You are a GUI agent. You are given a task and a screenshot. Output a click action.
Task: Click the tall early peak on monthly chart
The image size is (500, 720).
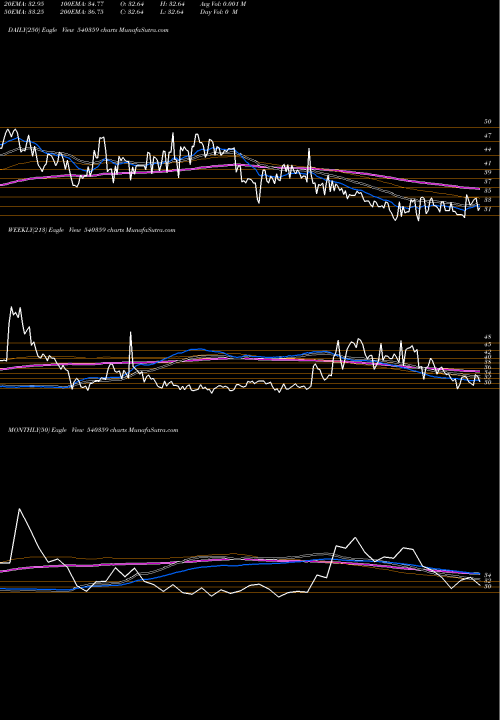[x=19, y=509]
